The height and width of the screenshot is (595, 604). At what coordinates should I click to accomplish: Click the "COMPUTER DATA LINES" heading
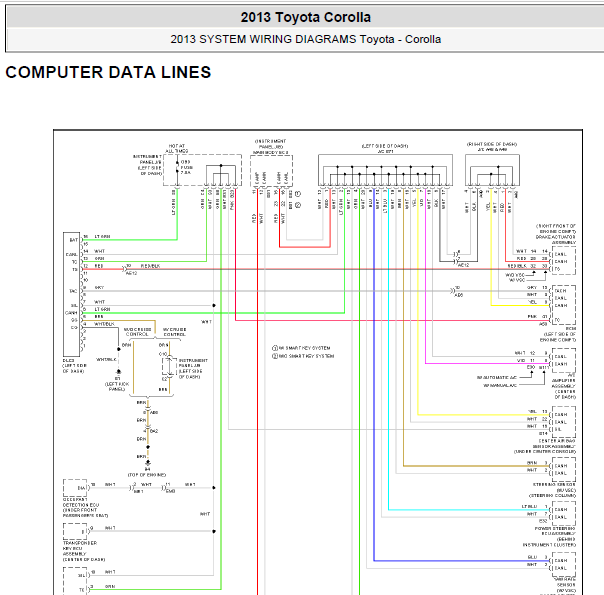[108, 72]
